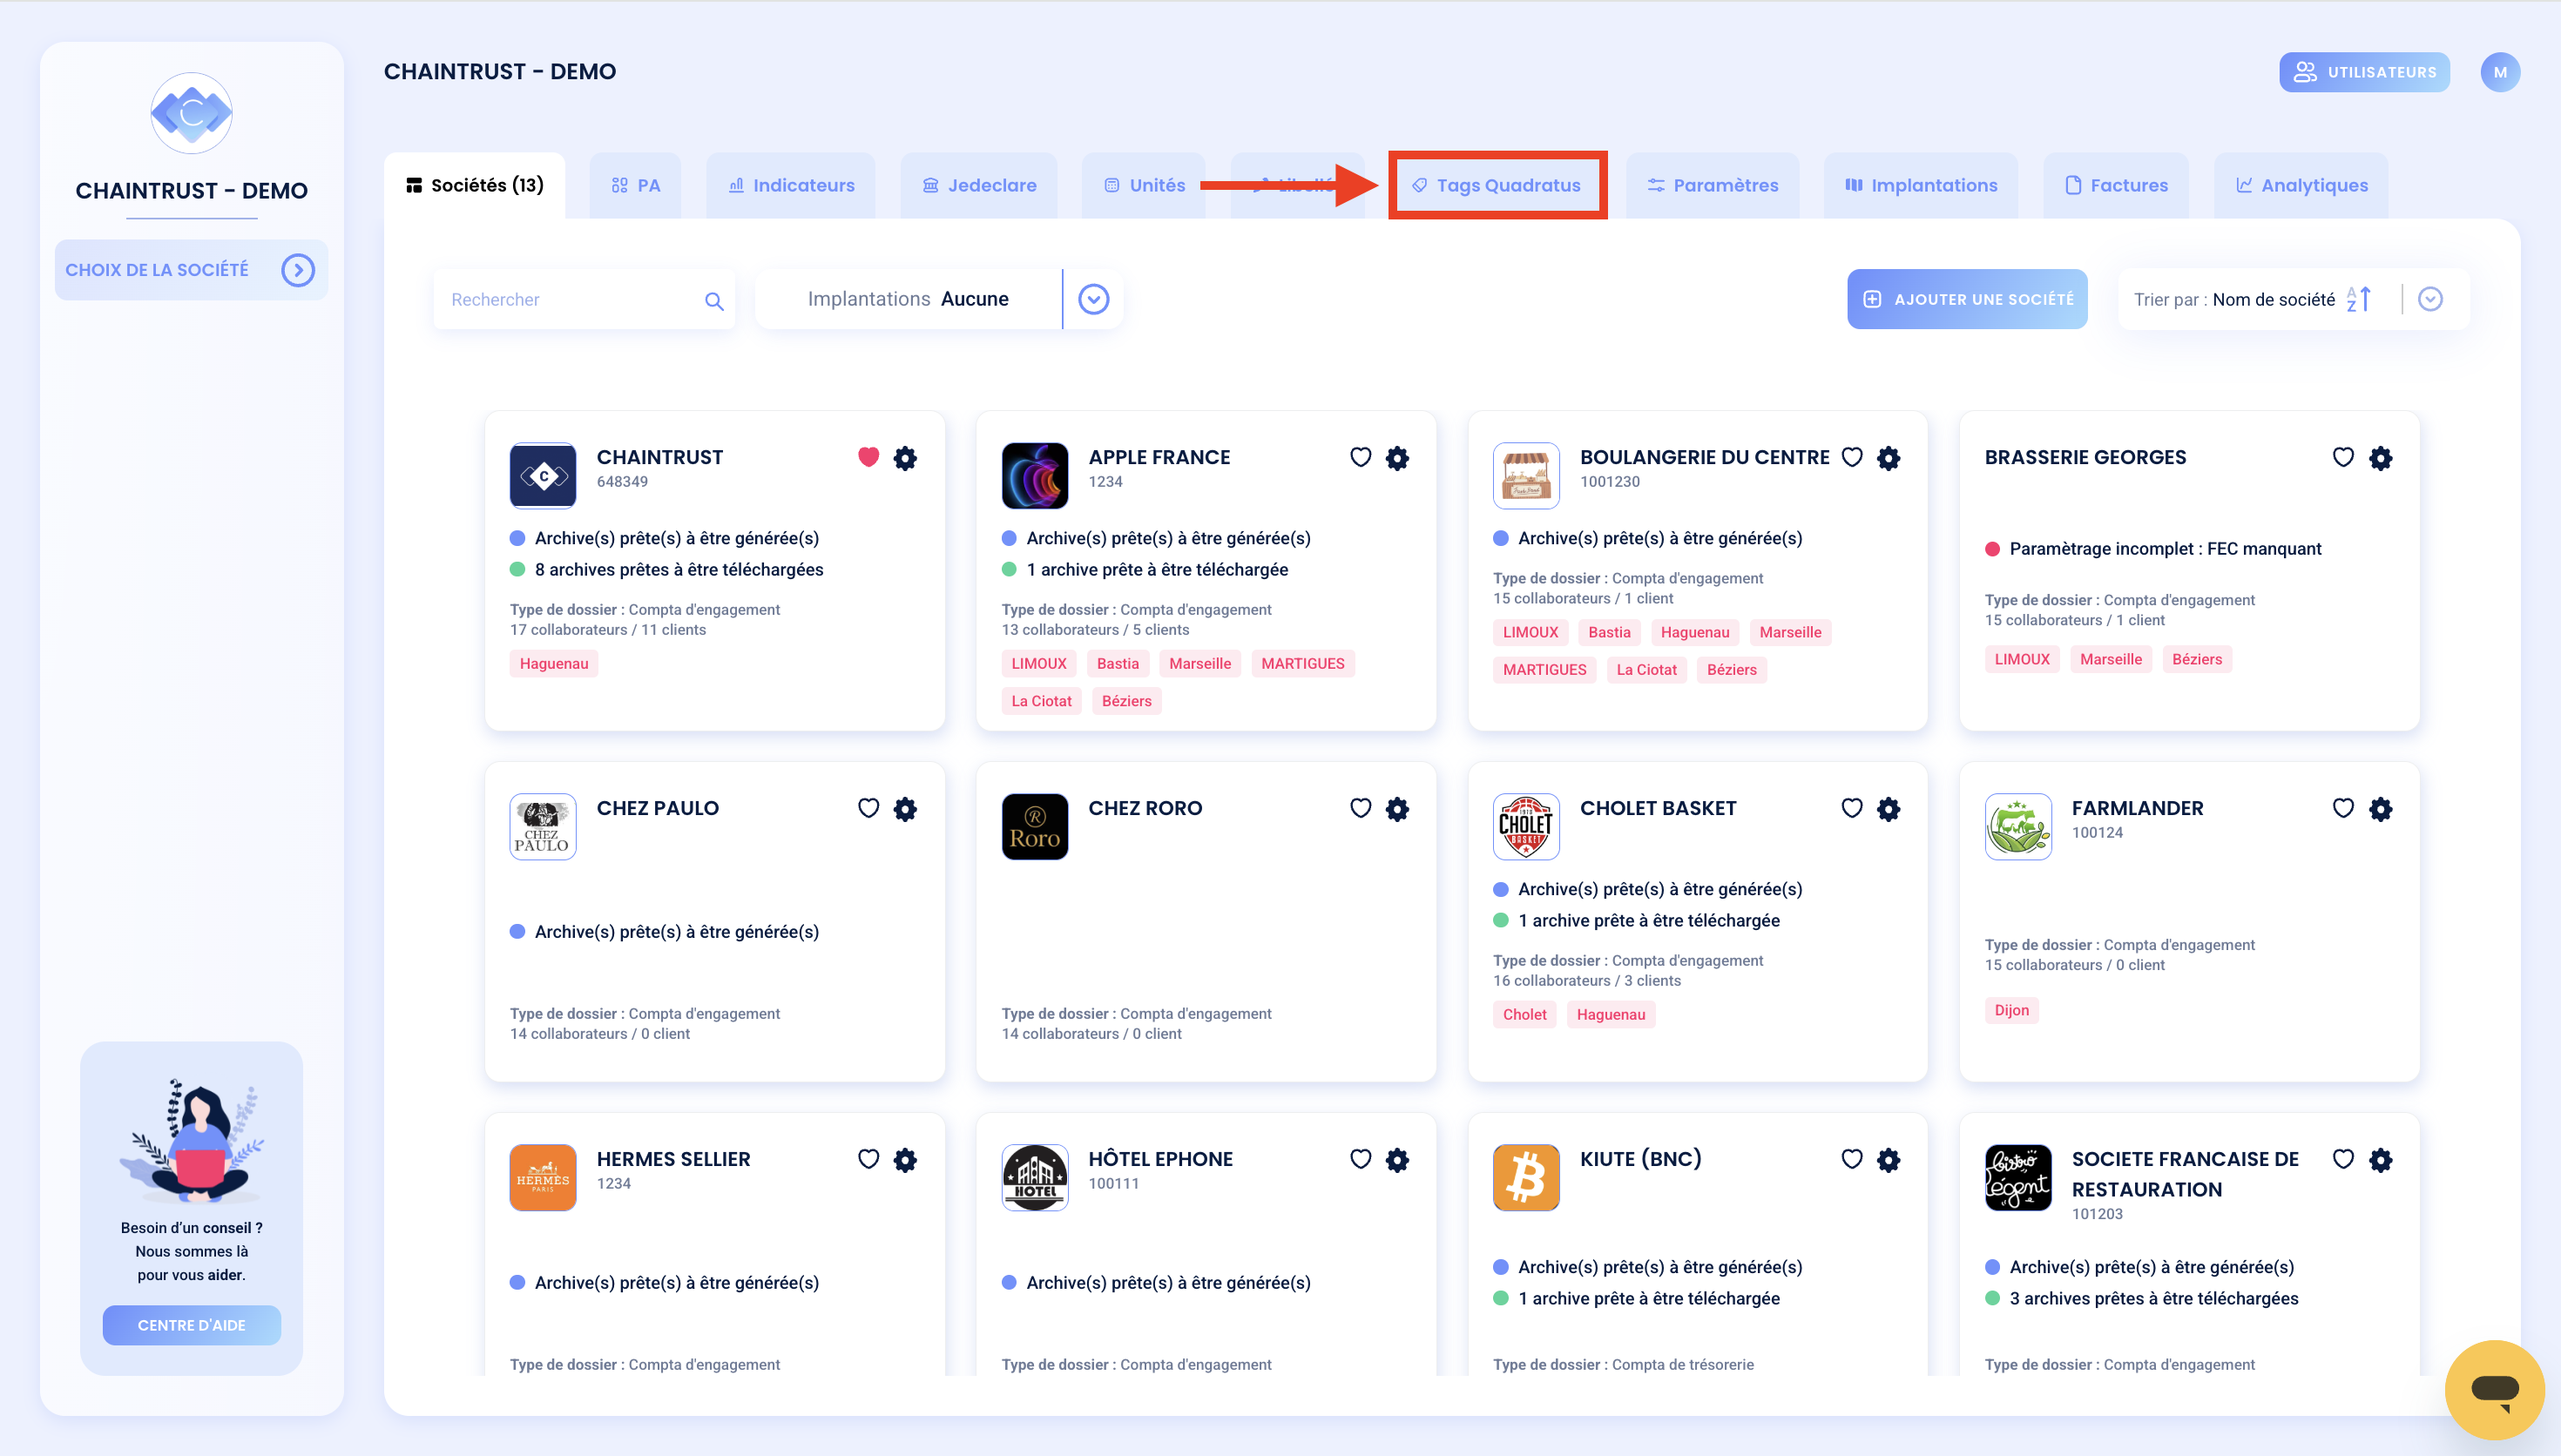Open settings gear for CHEZ PAULO
This screenshot has height=1456, width=2561.
coord(905,809)
